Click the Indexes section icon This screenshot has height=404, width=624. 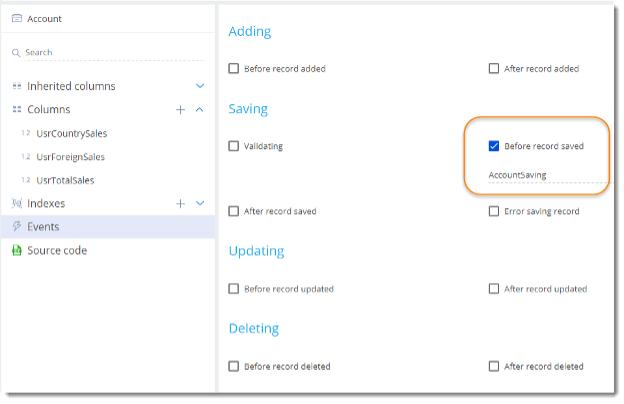[x=16, y=203]
